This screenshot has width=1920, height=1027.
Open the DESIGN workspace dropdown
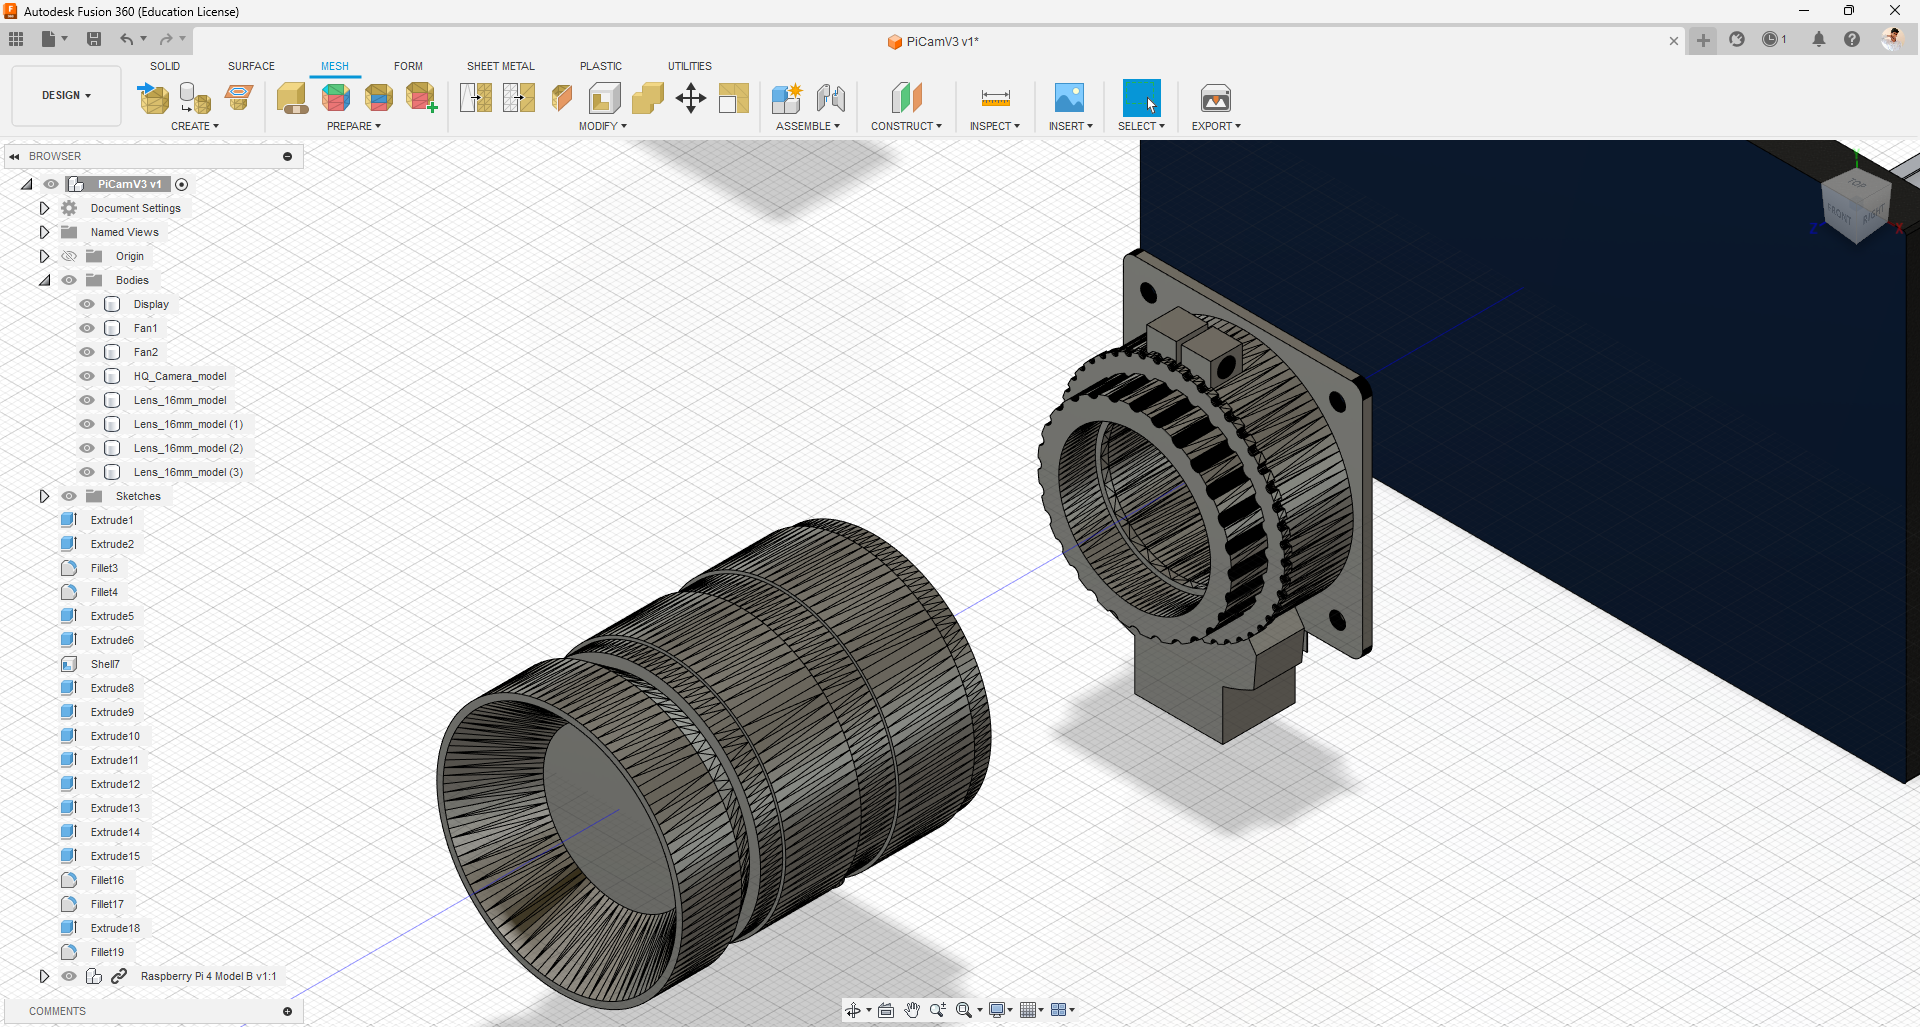pos(66,96)
